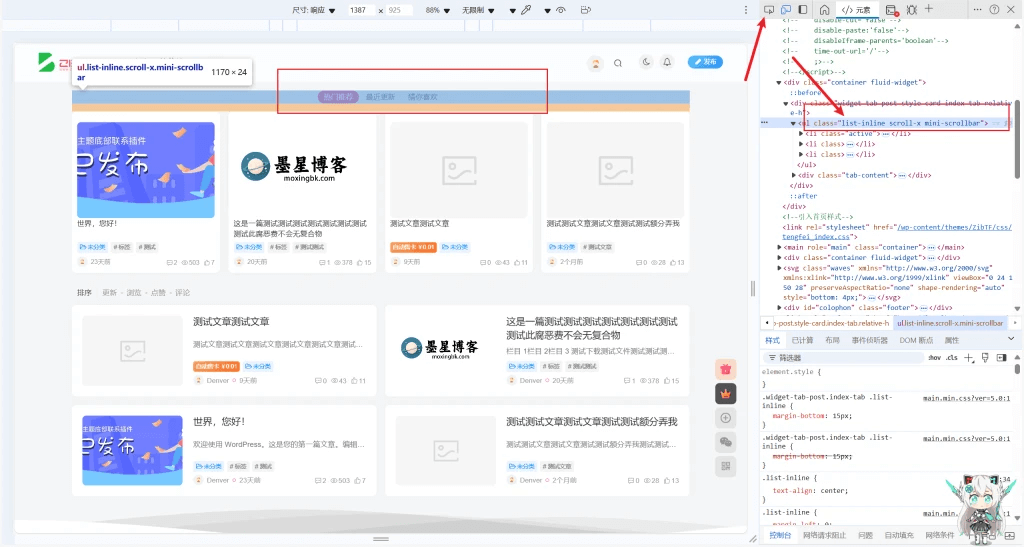Activate the inspect element picker icon

[769, 9]
